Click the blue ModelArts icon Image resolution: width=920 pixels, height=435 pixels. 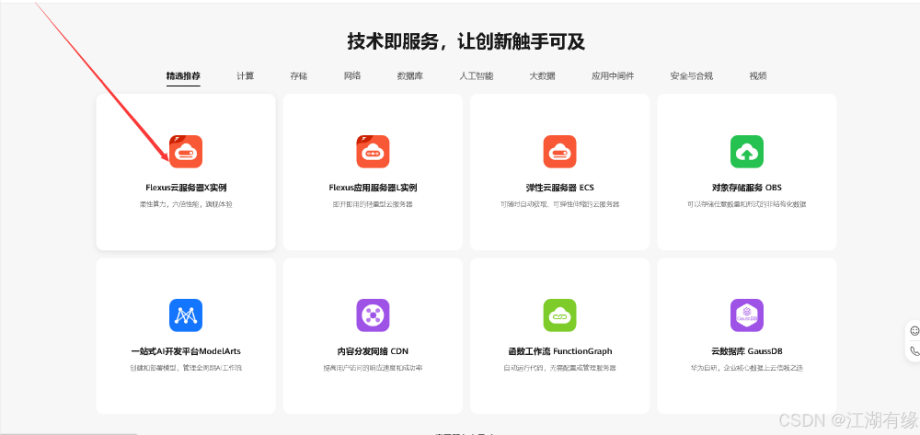pyautogui.click(x=186, y=315)
